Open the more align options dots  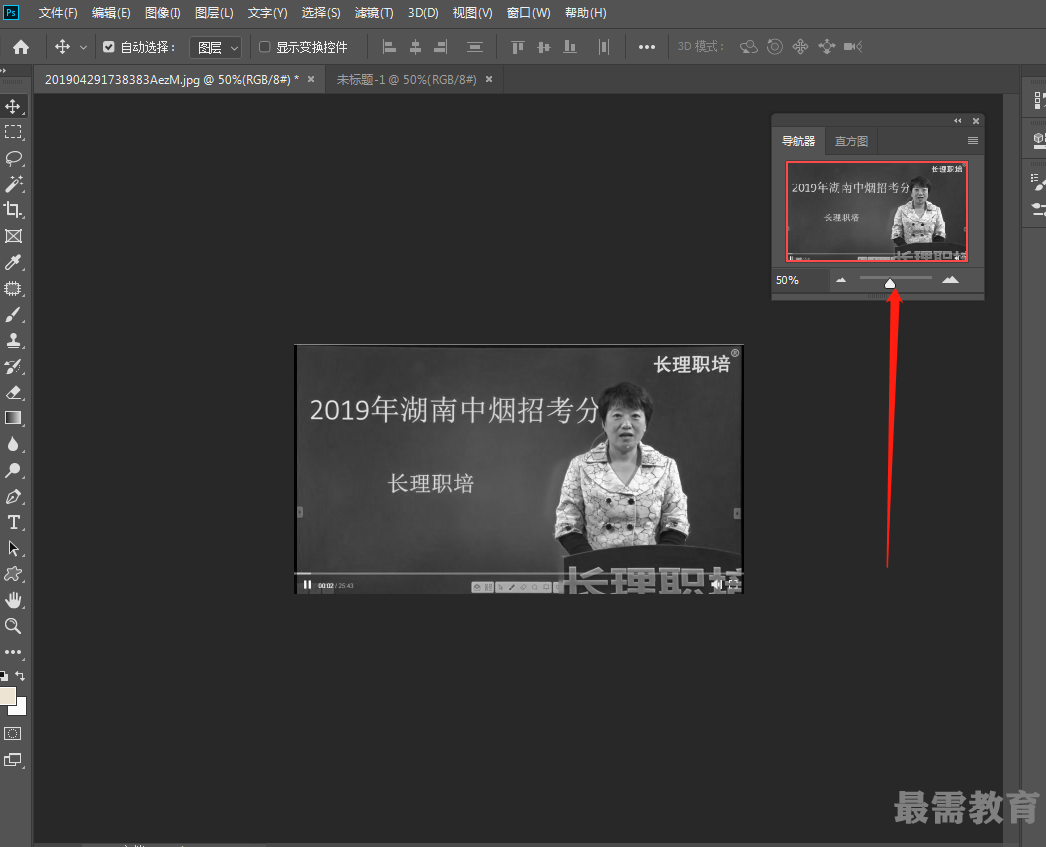click(646, 47)
